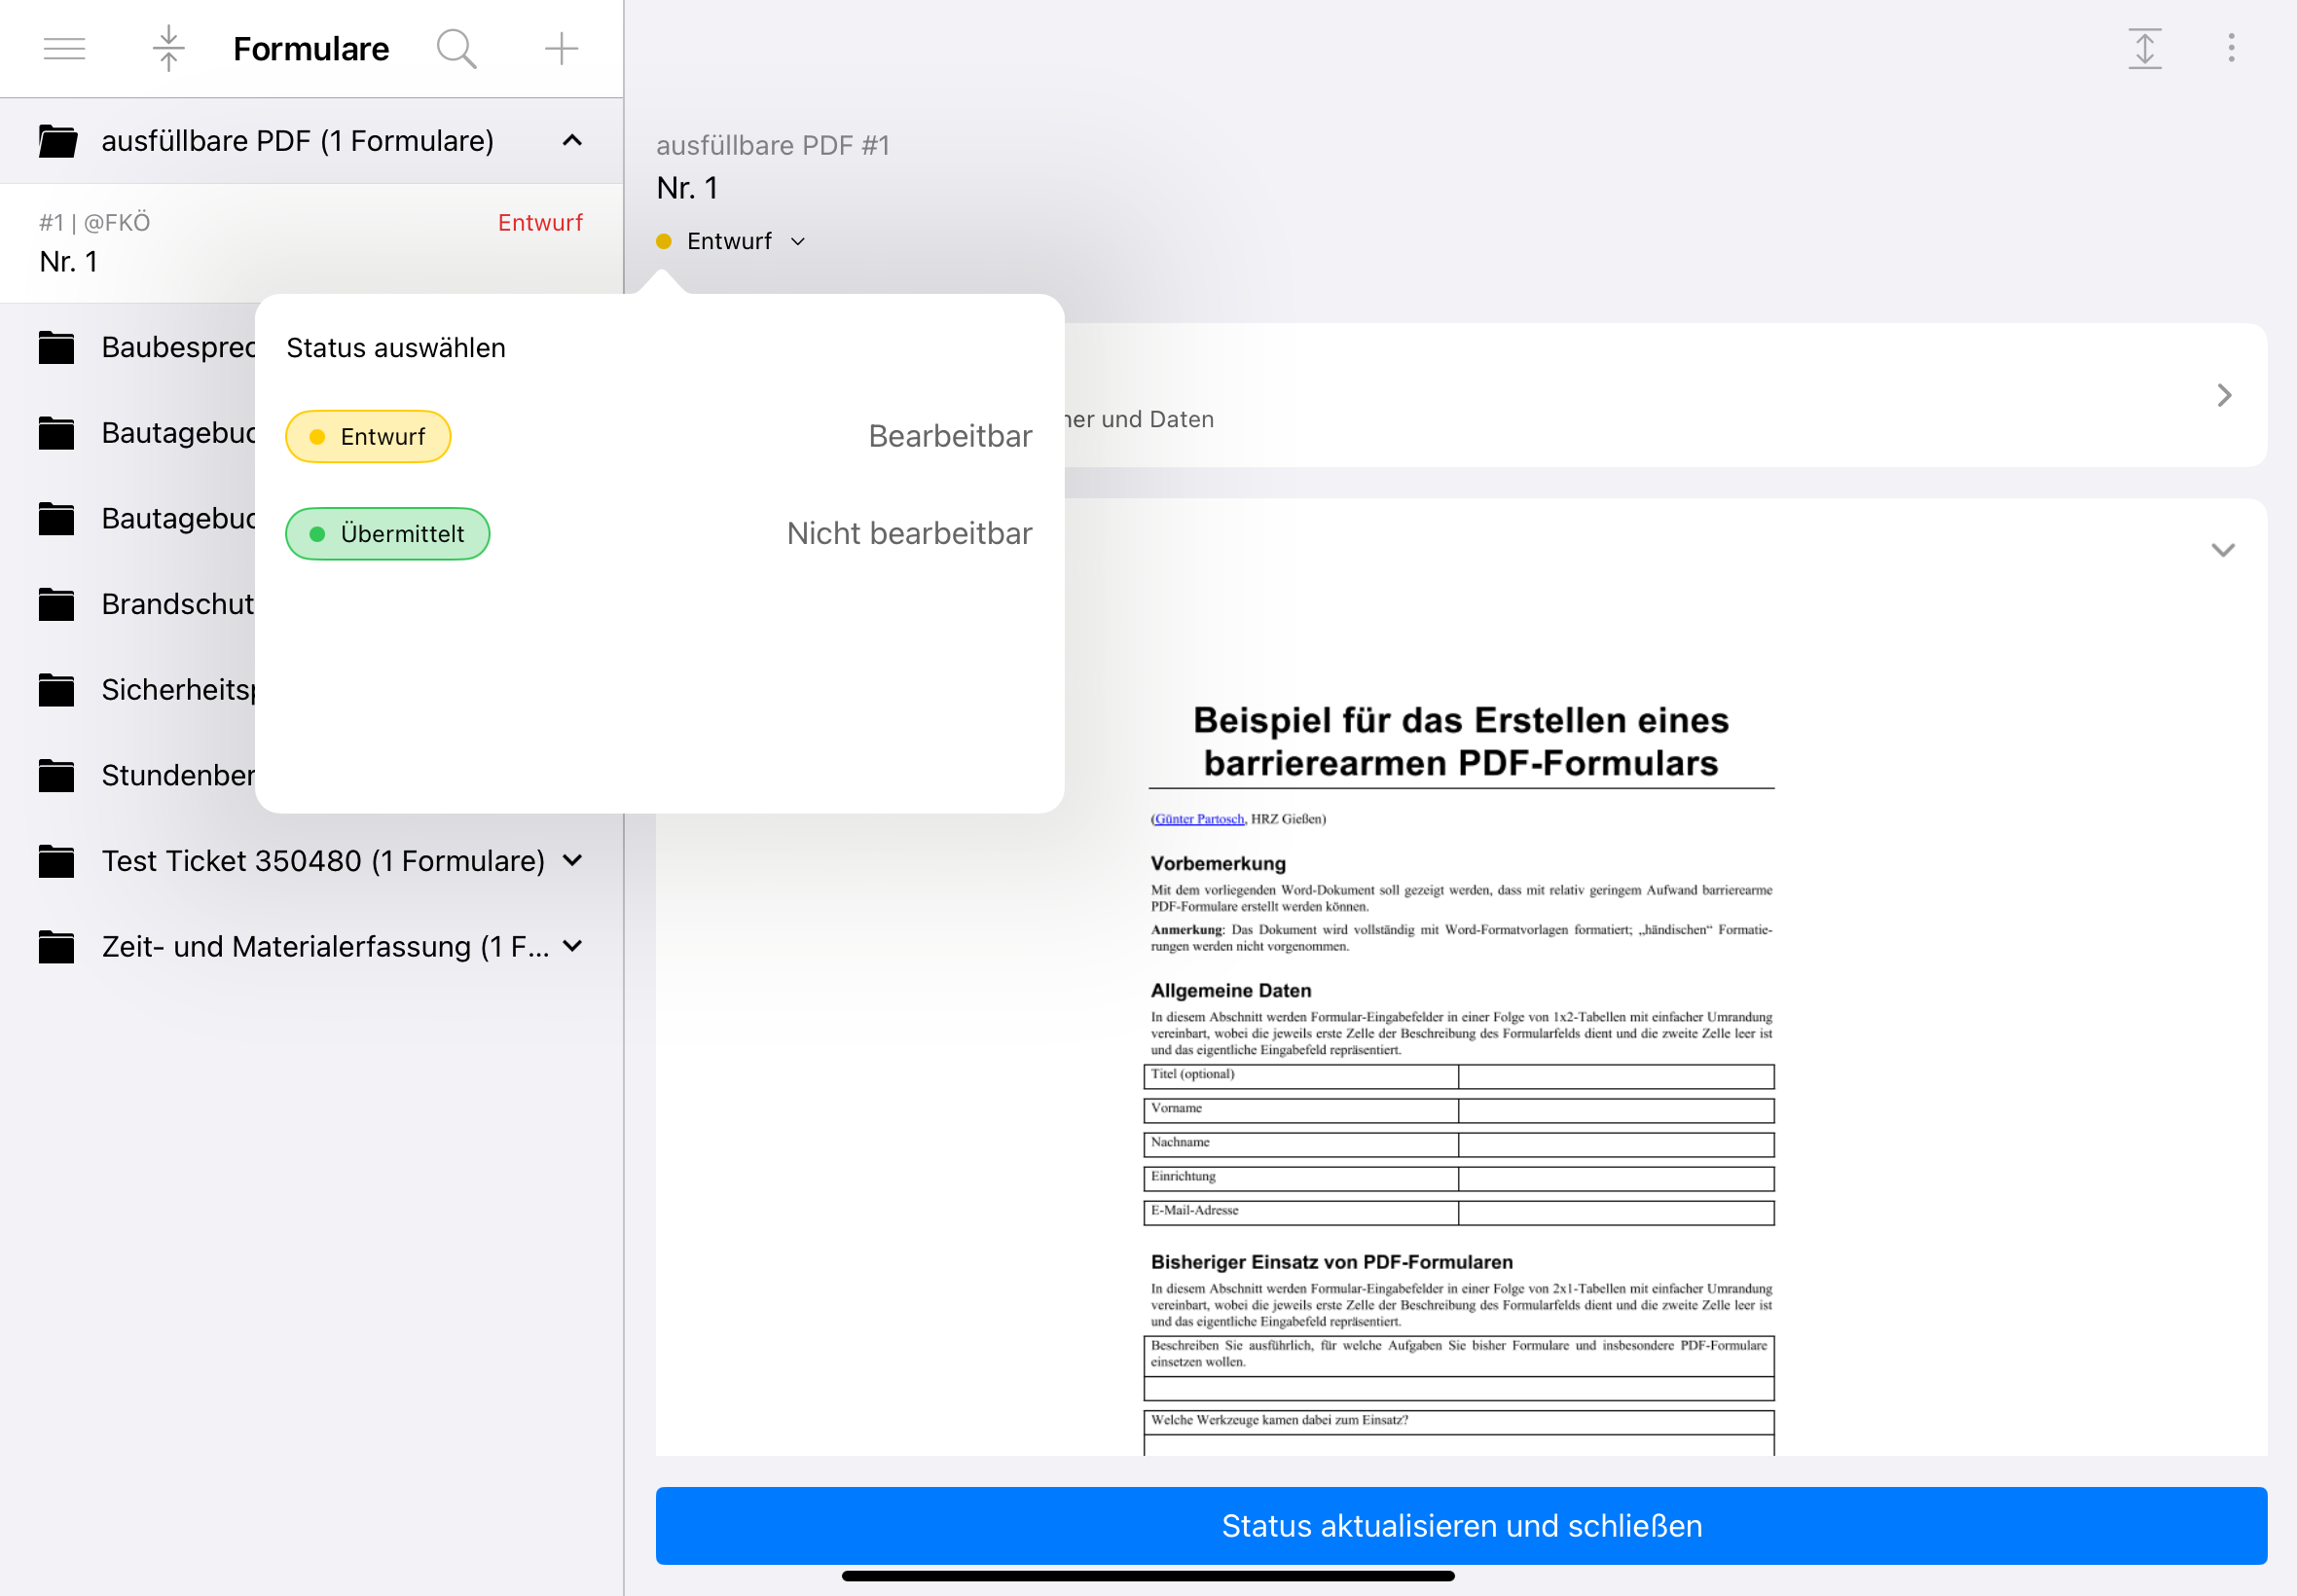The height and width of the screenshot is (1596, 2297).
Task: Click the Nicht bearbeitbar label
Action: (909, 533)
